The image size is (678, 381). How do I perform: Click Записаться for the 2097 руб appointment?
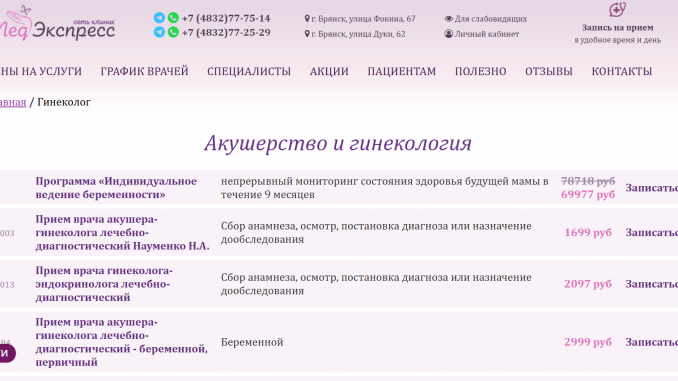[x=652, y=284]
